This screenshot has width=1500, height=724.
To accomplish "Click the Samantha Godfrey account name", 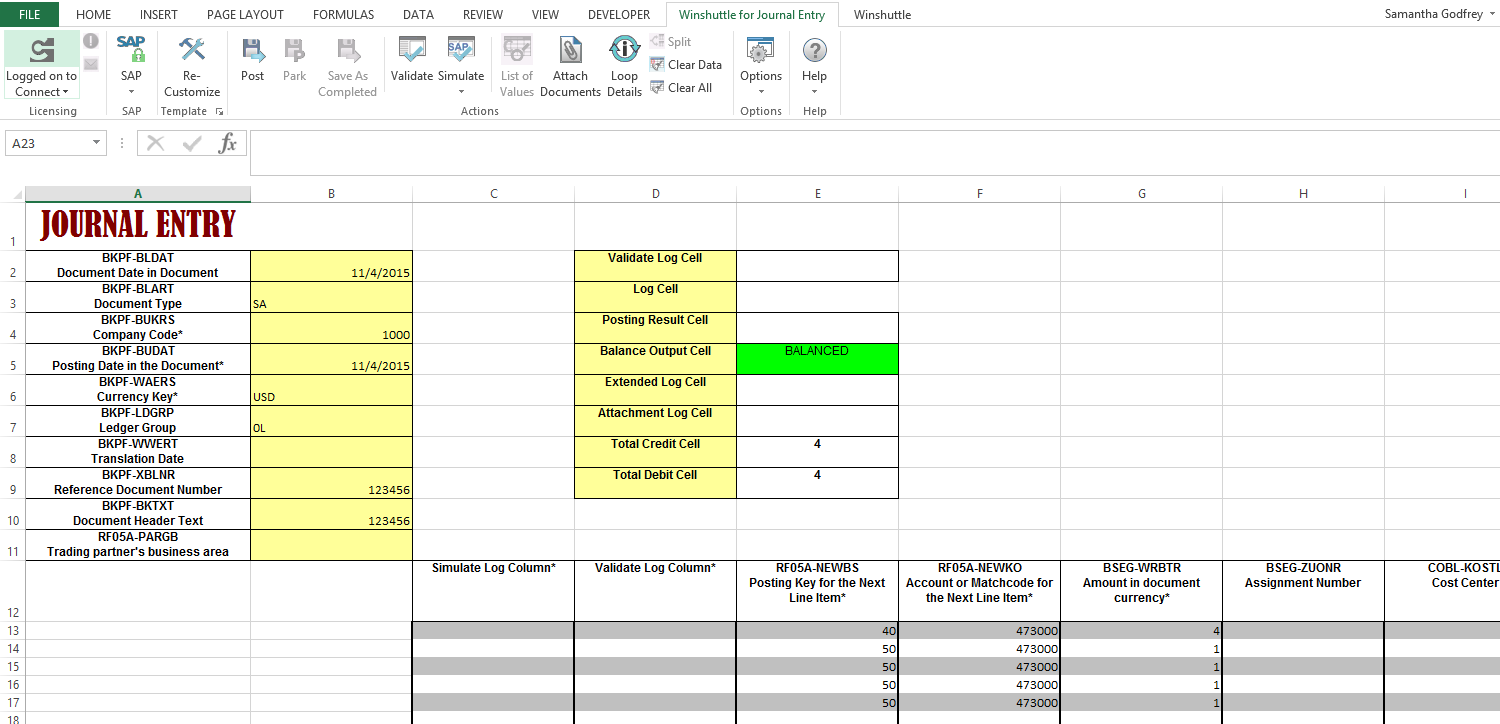I will click(x=1436, y=14).
